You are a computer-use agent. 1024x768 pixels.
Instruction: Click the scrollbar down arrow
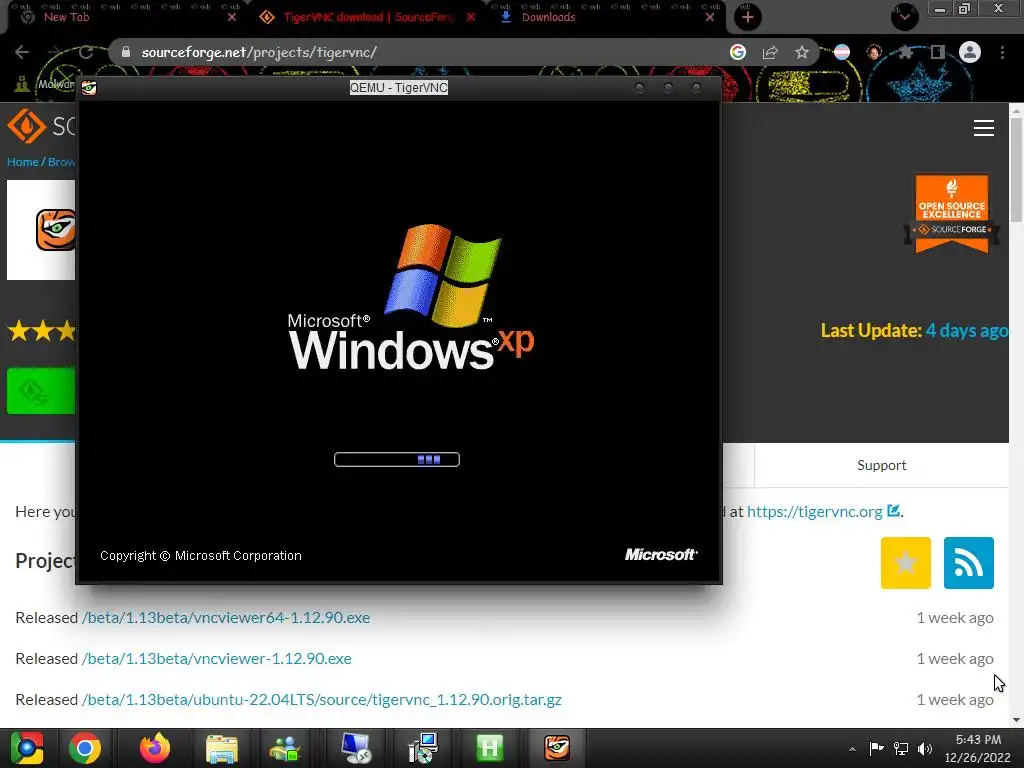click(x=1016, y=720)
